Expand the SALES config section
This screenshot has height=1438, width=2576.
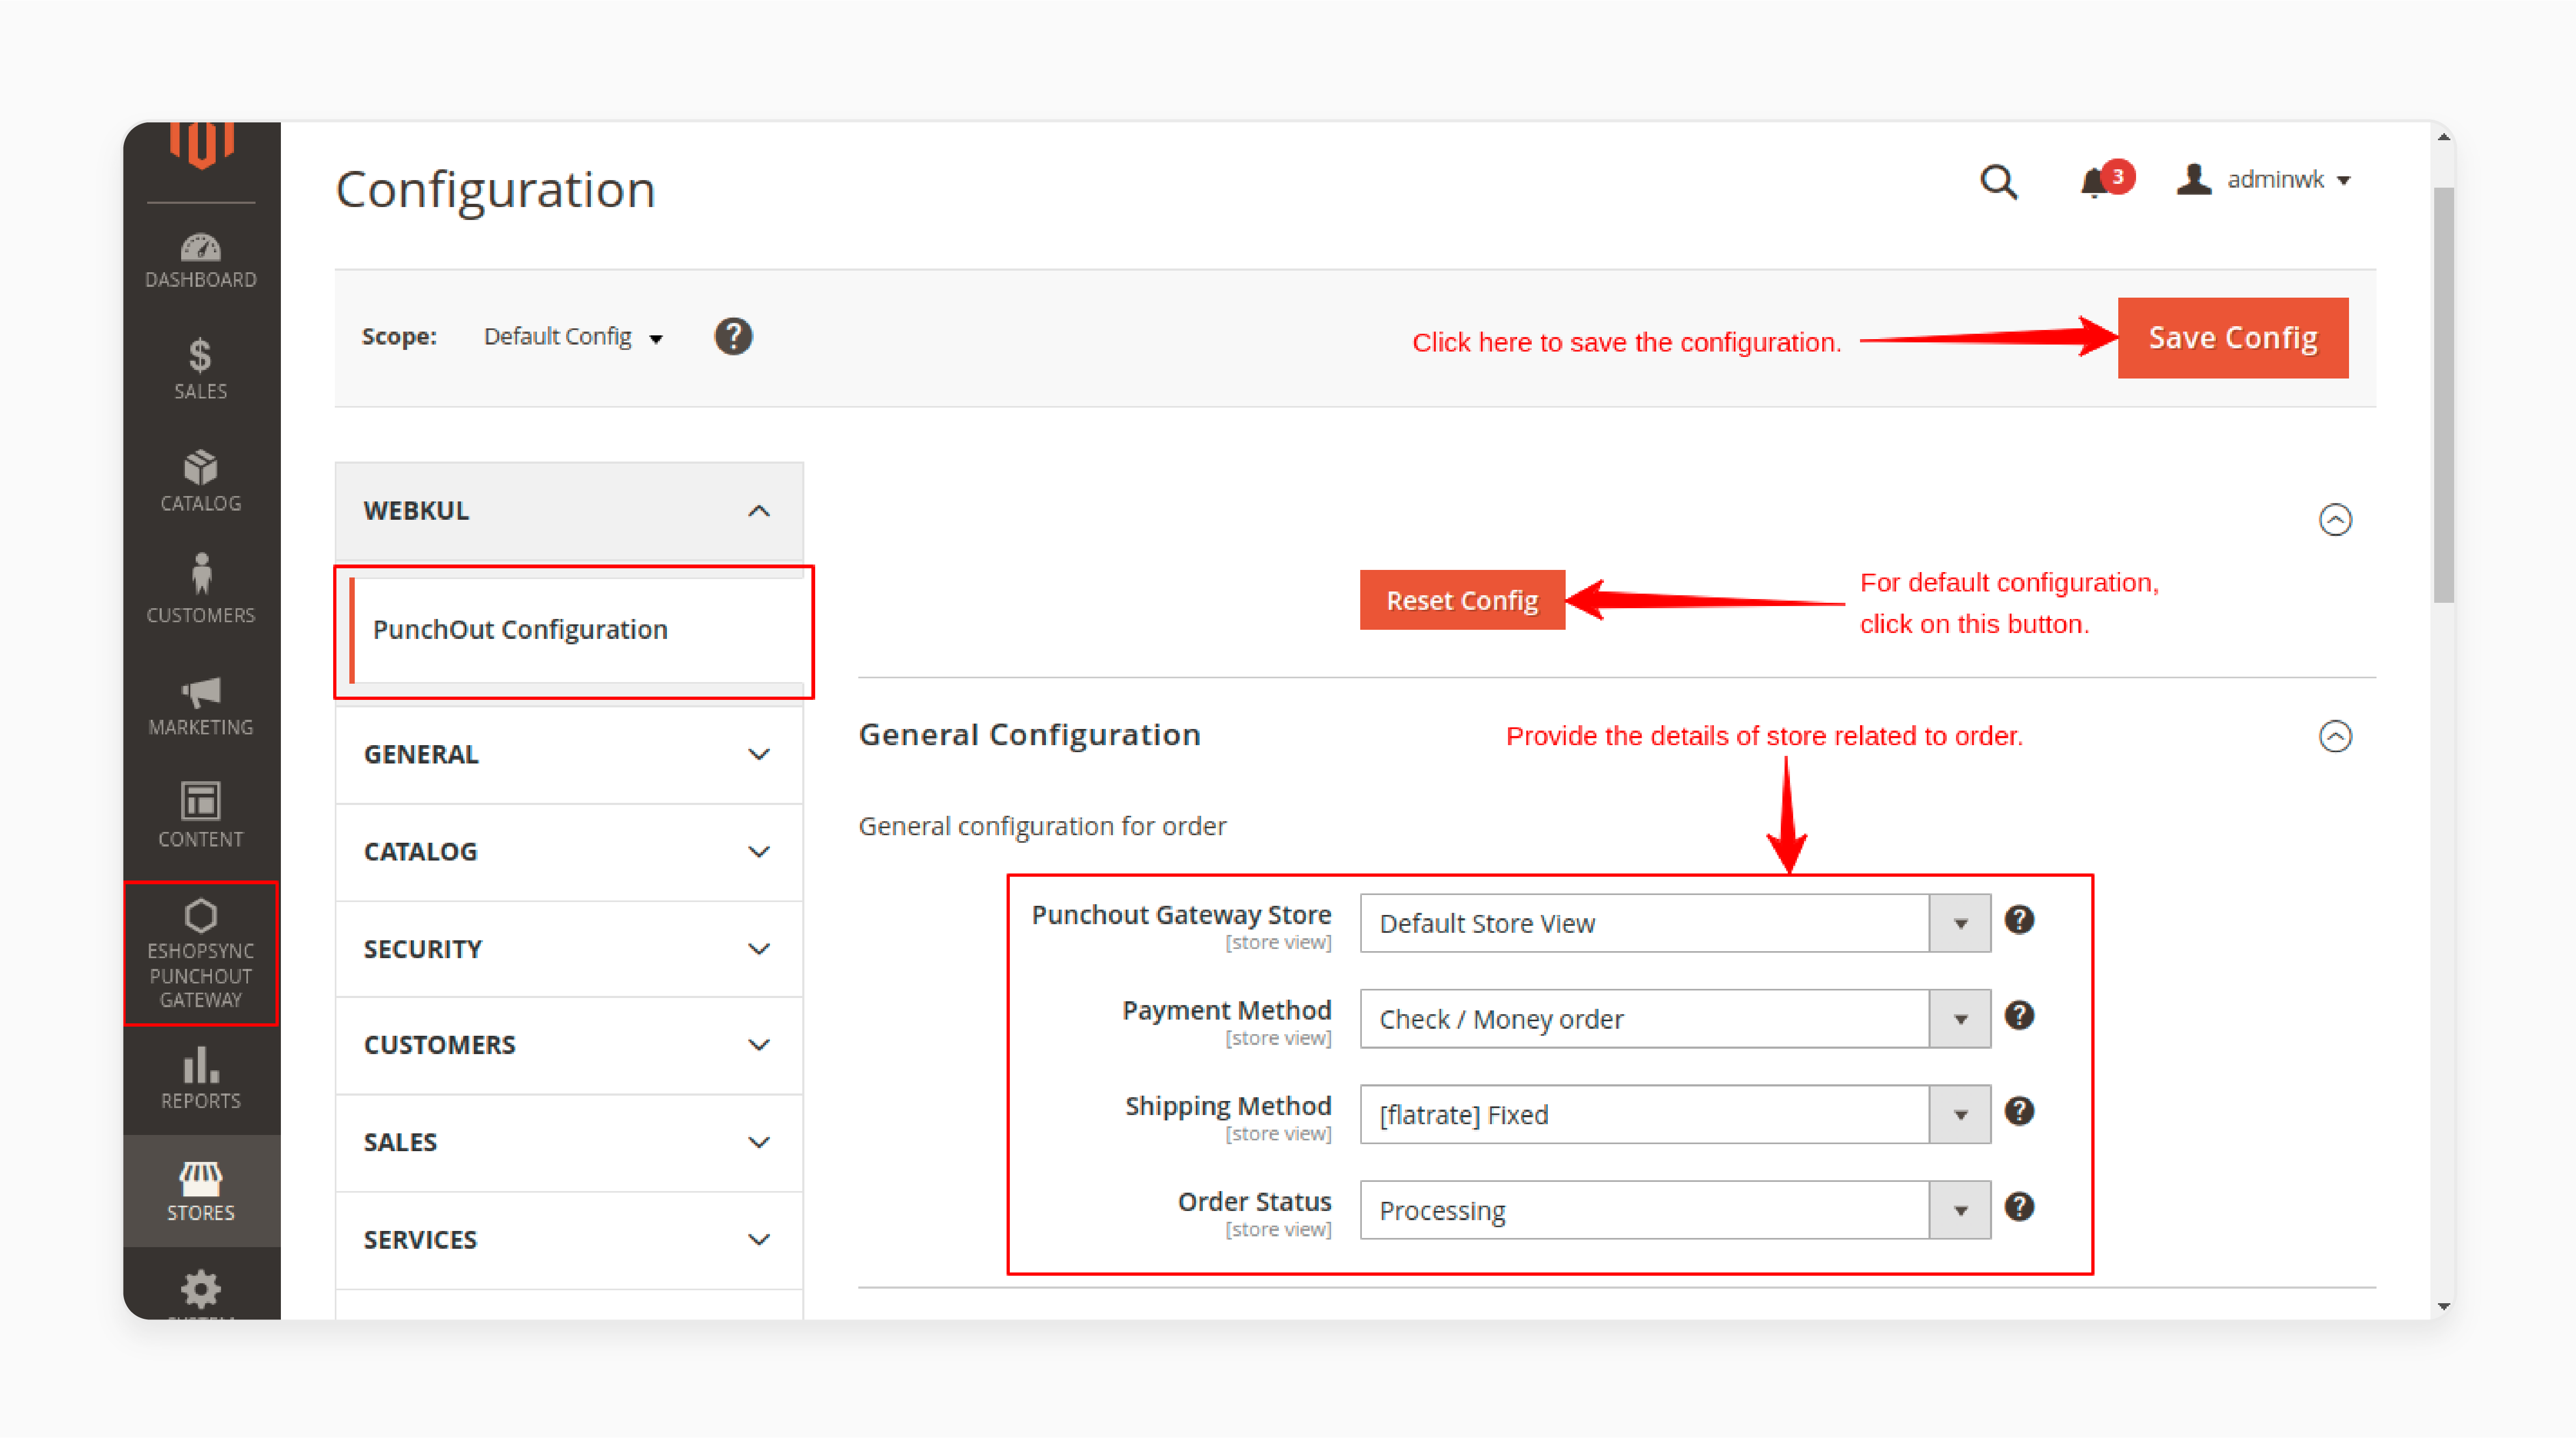(569, 1142)
